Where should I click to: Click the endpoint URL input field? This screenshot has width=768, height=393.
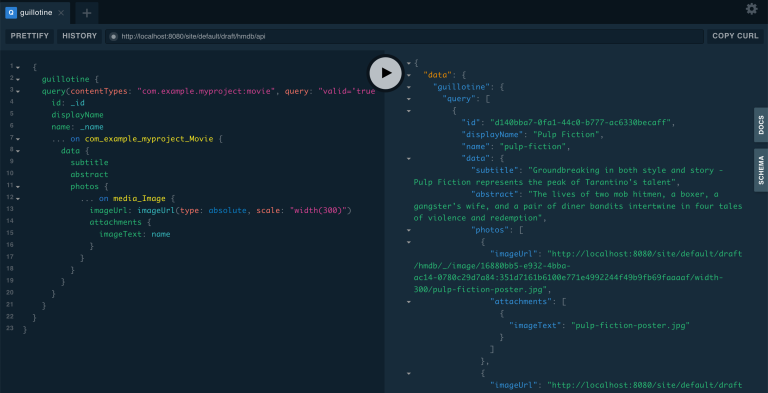pos(405,36)
